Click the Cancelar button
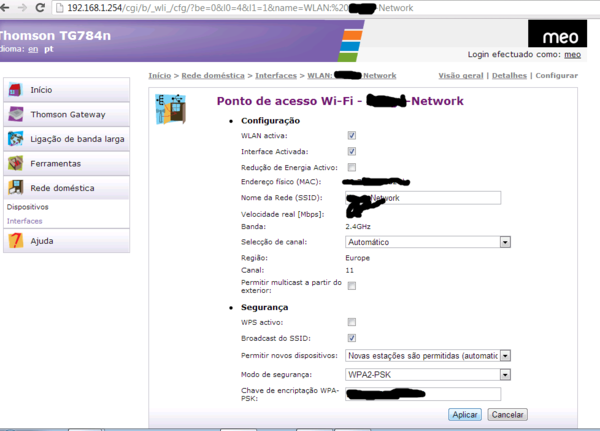This screenshot has width=600, height=431. point(507,415)
